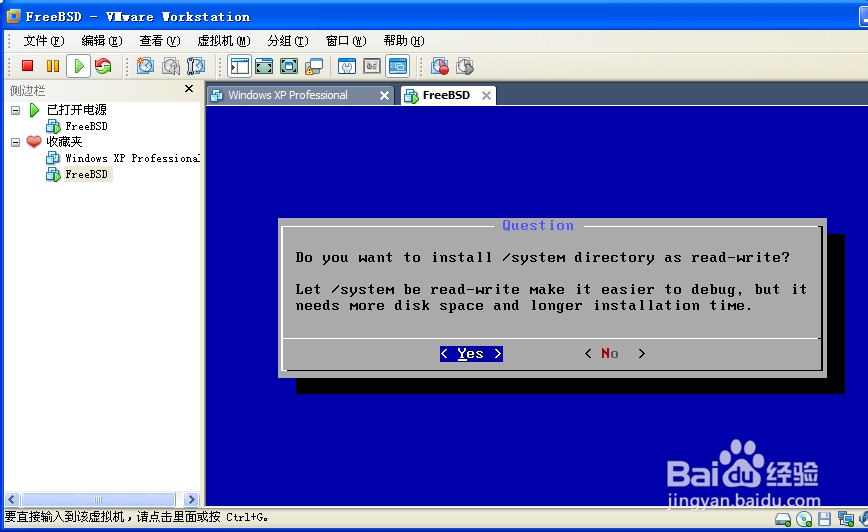The width and height of the screenshot is (868, 532).
Task: Choose Yes in the Question dialog
Action: [471, 354]
